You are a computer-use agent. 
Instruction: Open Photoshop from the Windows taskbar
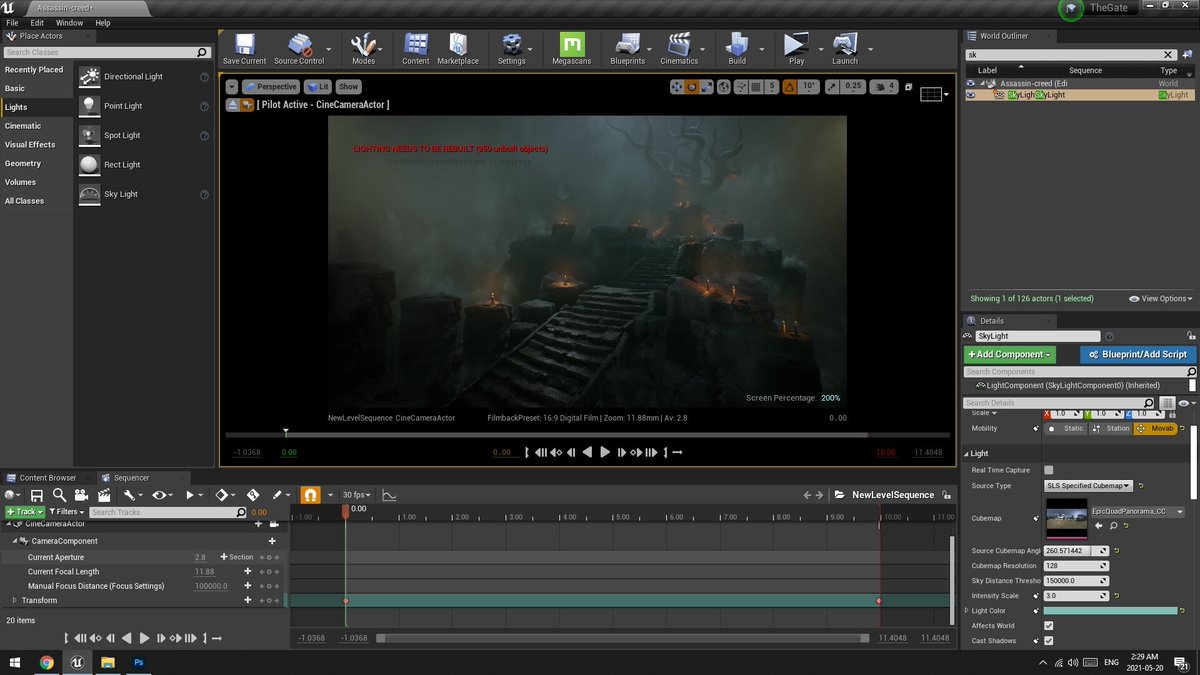tap(139, 662)
